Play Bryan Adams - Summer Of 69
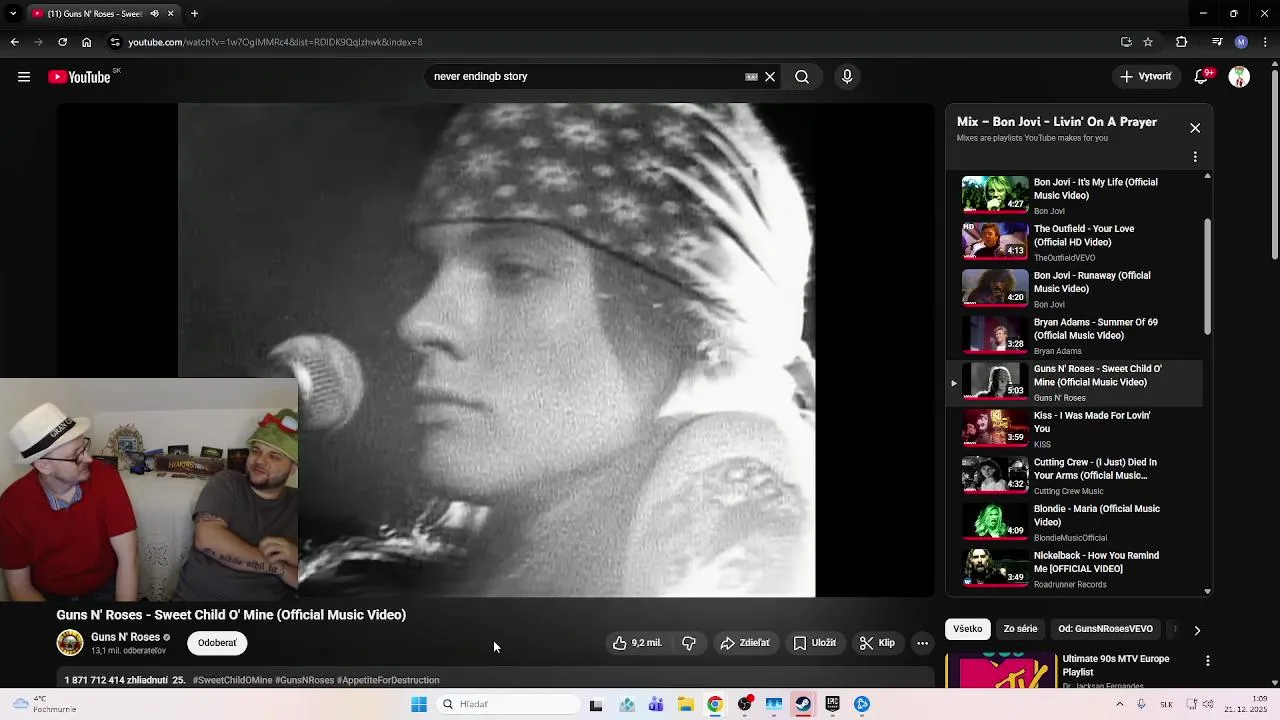 1075,335
